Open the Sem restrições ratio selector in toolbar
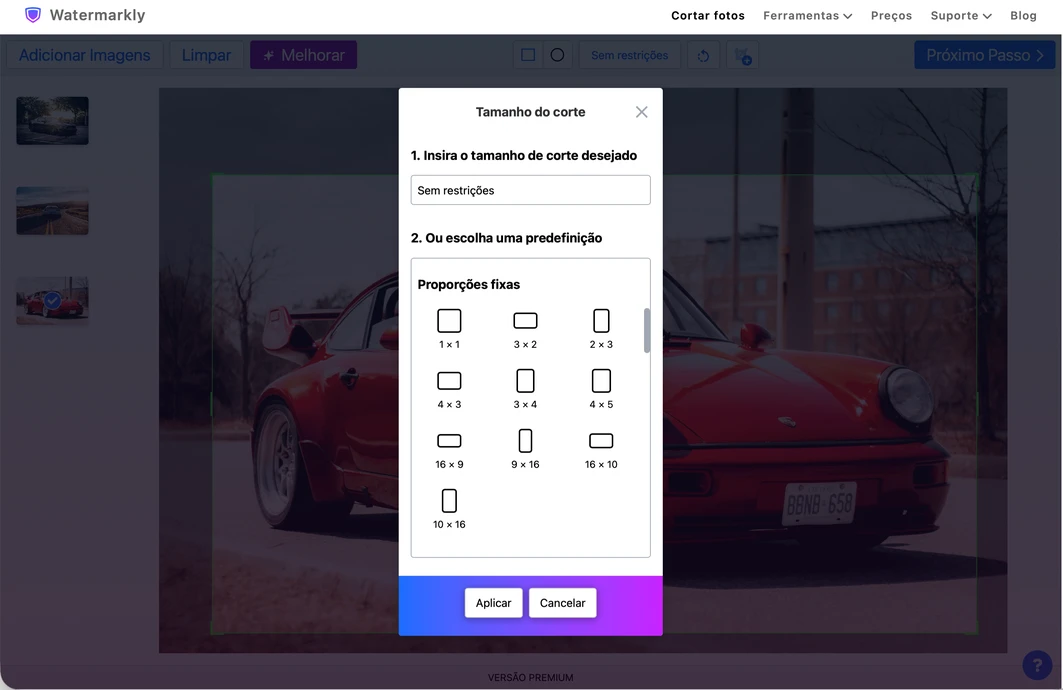The image size is (1063, 690). click(x=629, y=55)
